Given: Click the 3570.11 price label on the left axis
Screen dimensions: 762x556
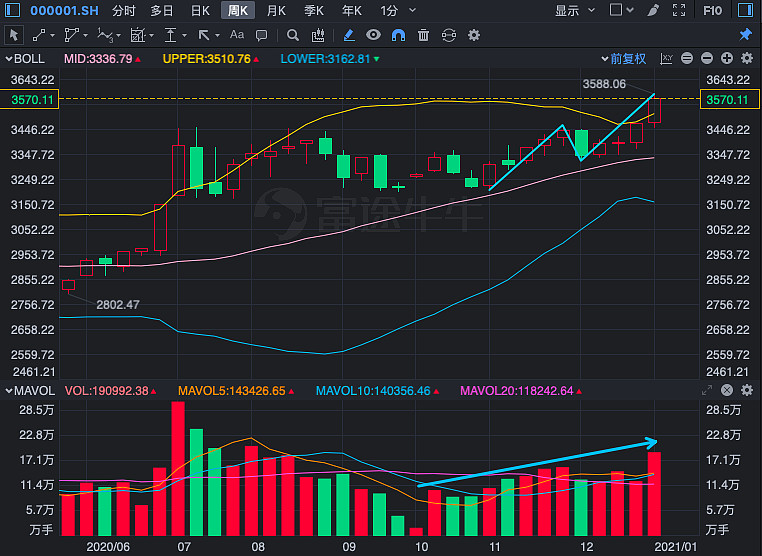Looking at the screenshot, I should 30,100.
